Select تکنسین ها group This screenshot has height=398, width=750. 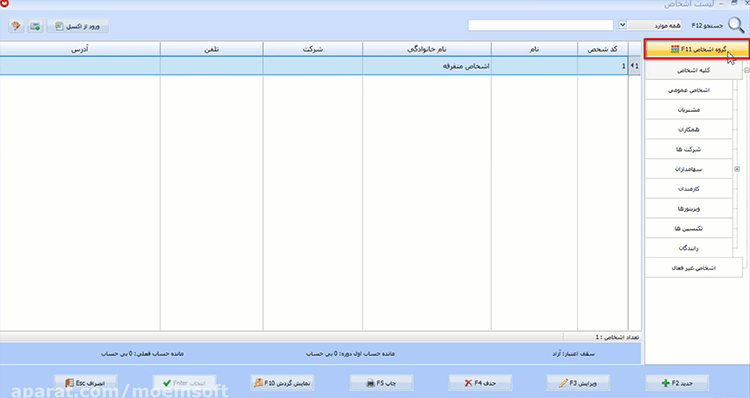[x=689, y=229]
